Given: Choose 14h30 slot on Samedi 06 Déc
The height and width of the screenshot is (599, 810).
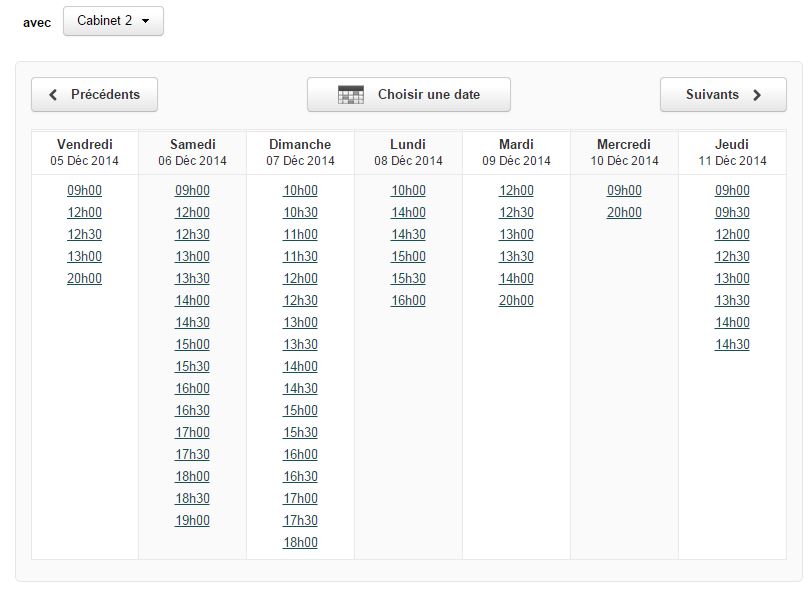Looking at the screenshot, I should click(x=192, y=323).
